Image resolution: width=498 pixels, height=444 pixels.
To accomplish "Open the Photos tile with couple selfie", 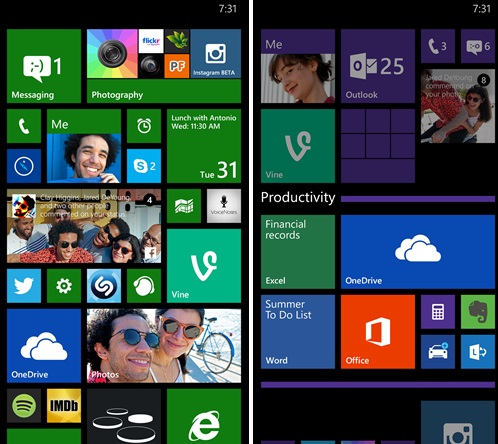I will [x=164, y=346].
